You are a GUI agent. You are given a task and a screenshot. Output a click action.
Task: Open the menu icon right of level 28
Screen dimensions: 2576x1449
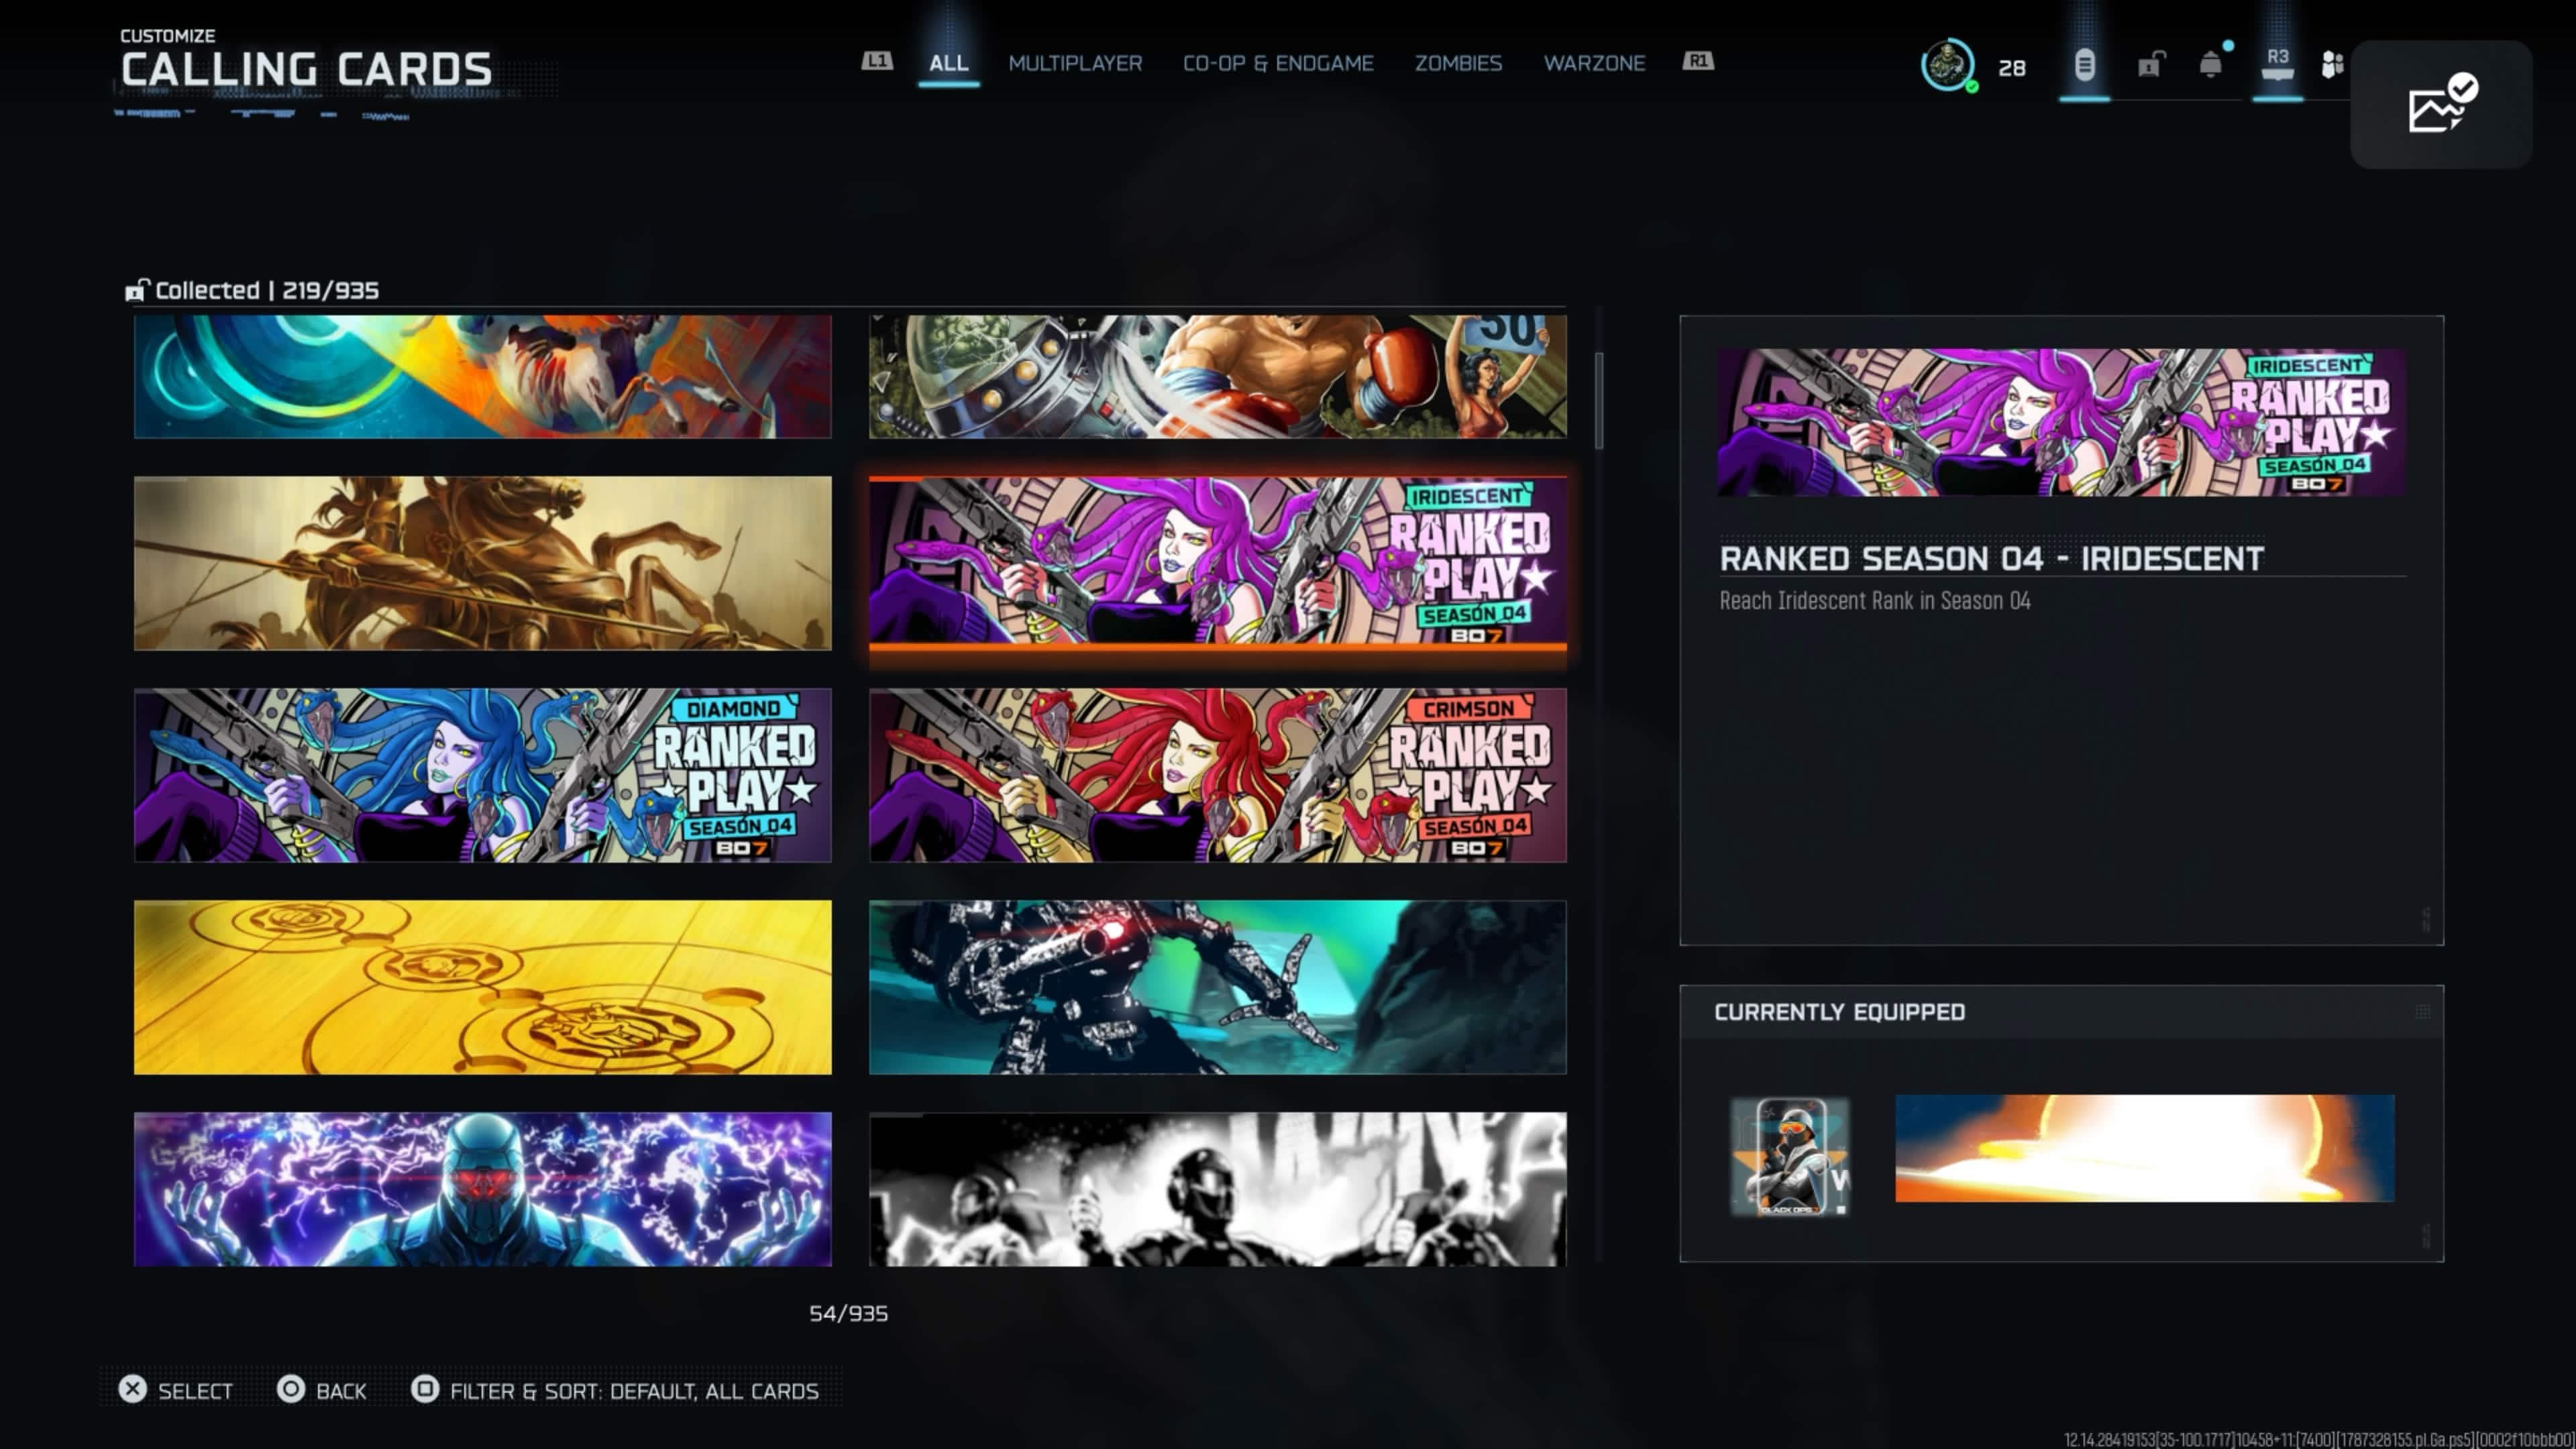coord(2084,66)
